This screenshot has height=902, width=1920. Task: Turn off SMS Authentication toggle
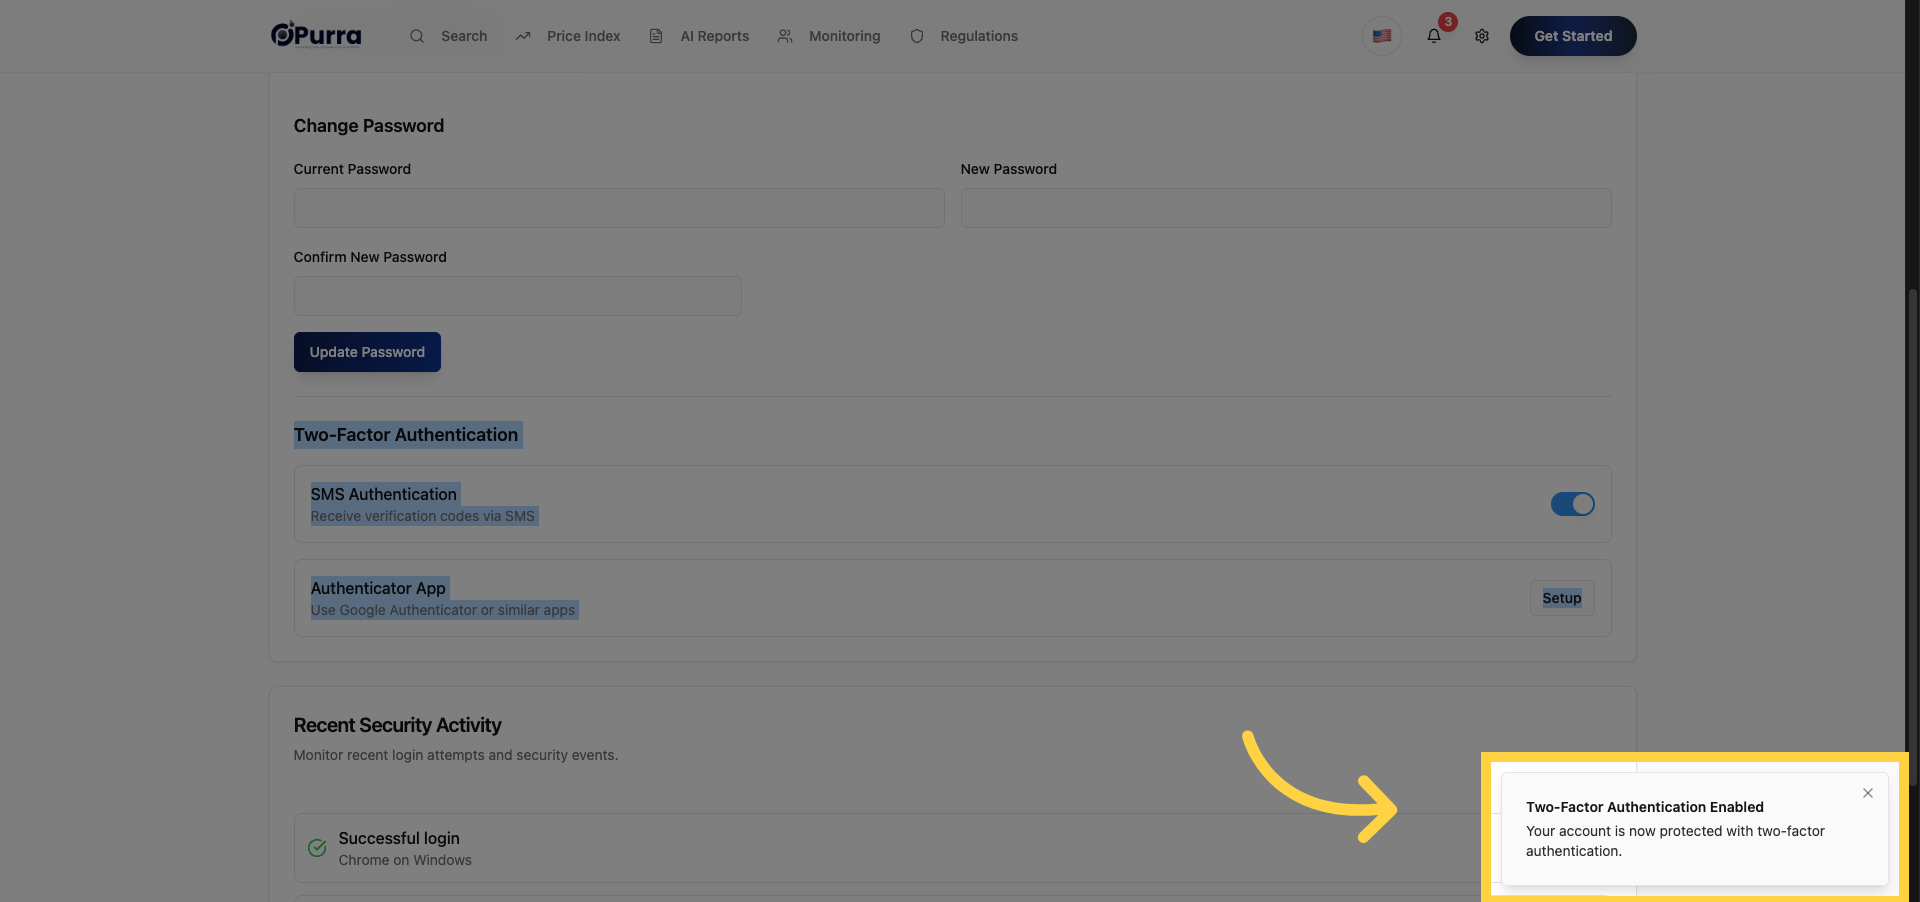coord(1572,504)
